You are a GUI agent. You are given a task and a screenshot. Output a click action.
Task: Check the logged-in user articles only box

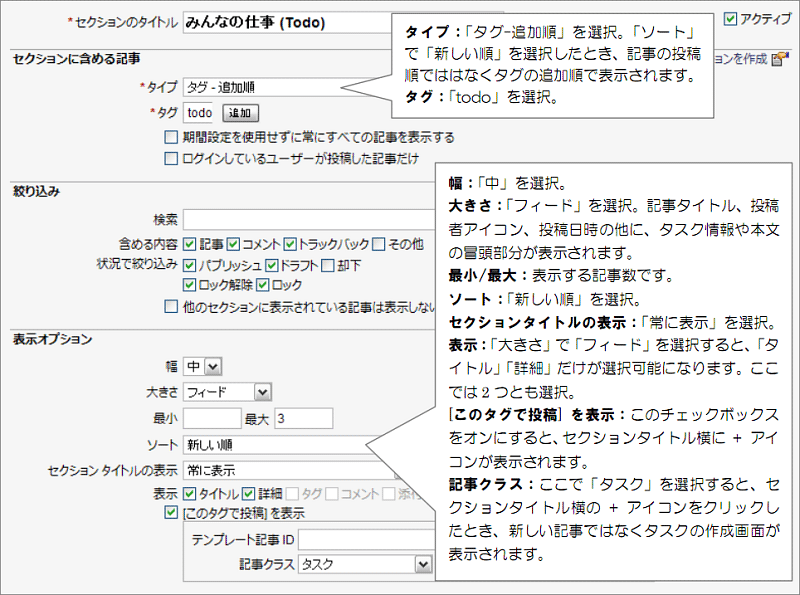171,158
